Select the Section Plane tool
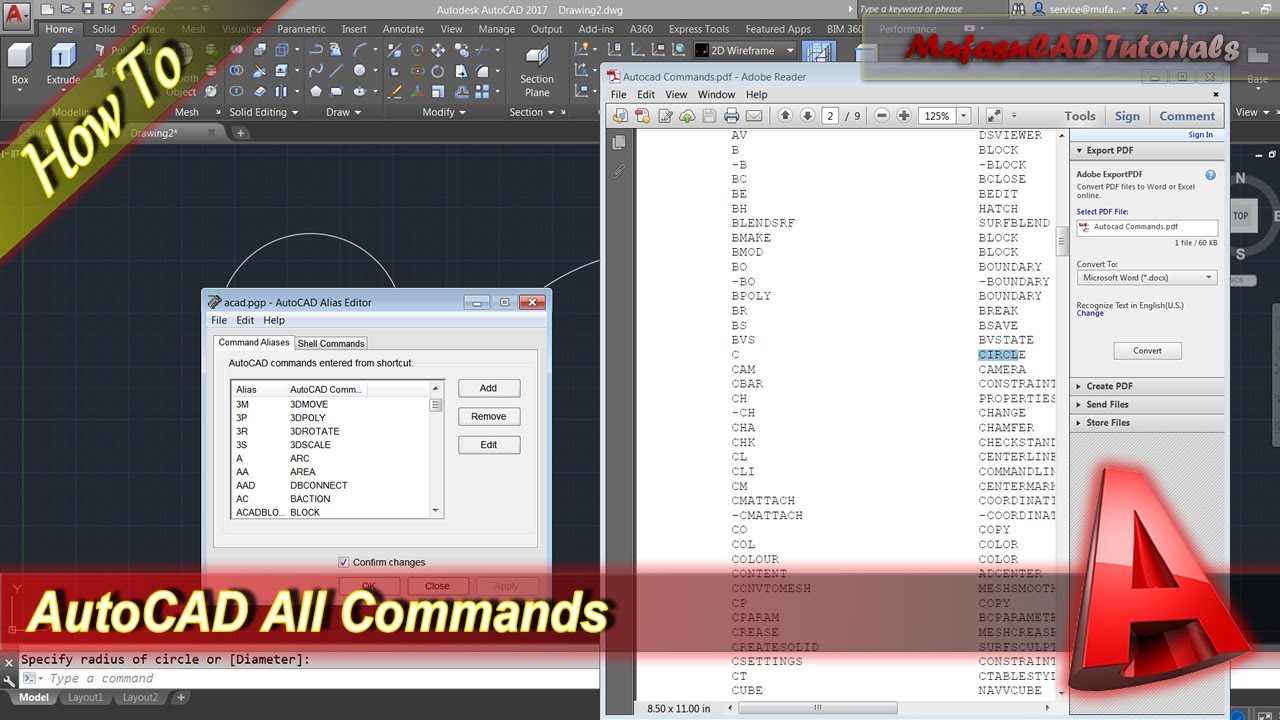Image resolution: width=1280 pixels, height=720 pixels. (x=537, y=70)
